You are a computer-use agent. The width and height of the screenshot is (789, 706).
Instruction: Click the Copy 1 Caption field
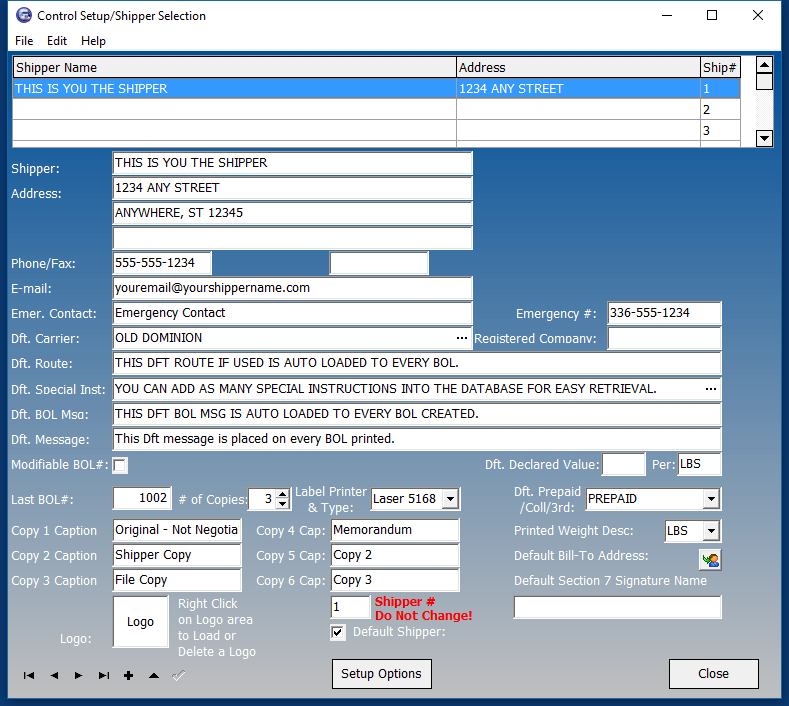click(177, 530)
